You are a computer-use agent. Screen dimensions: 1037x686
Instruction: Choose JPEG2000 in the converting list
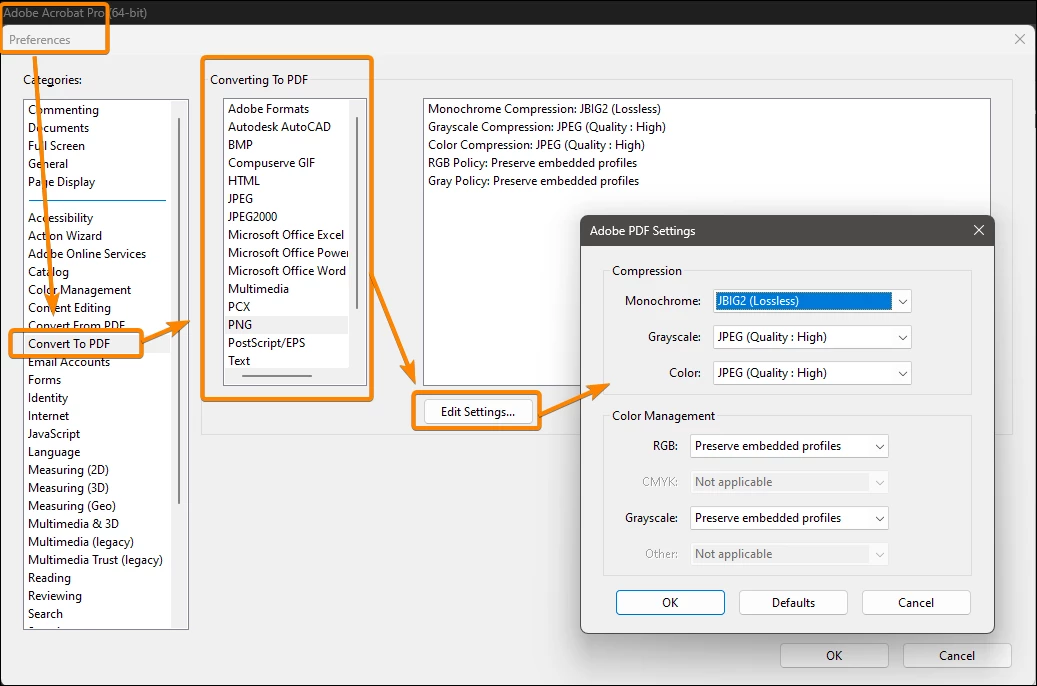coord(252,216)
